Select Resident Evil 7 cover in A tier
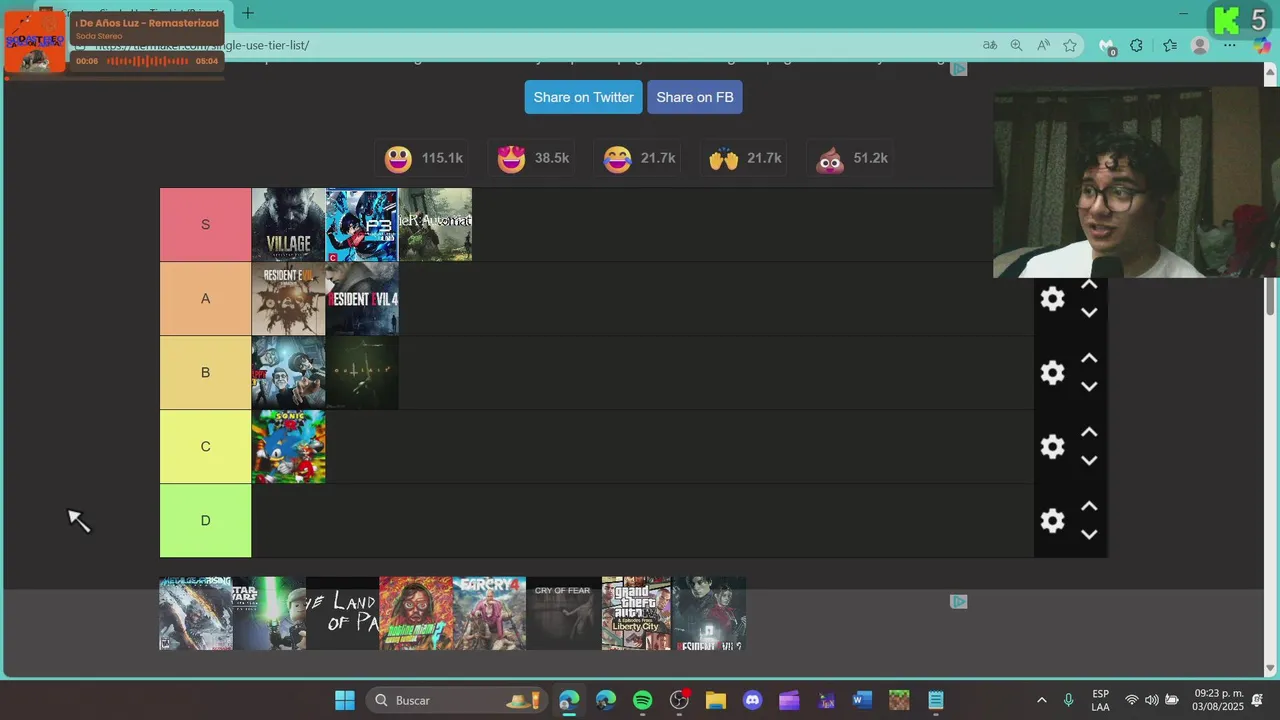This screenshot has height=720, width=1280. tap(288, 298)
